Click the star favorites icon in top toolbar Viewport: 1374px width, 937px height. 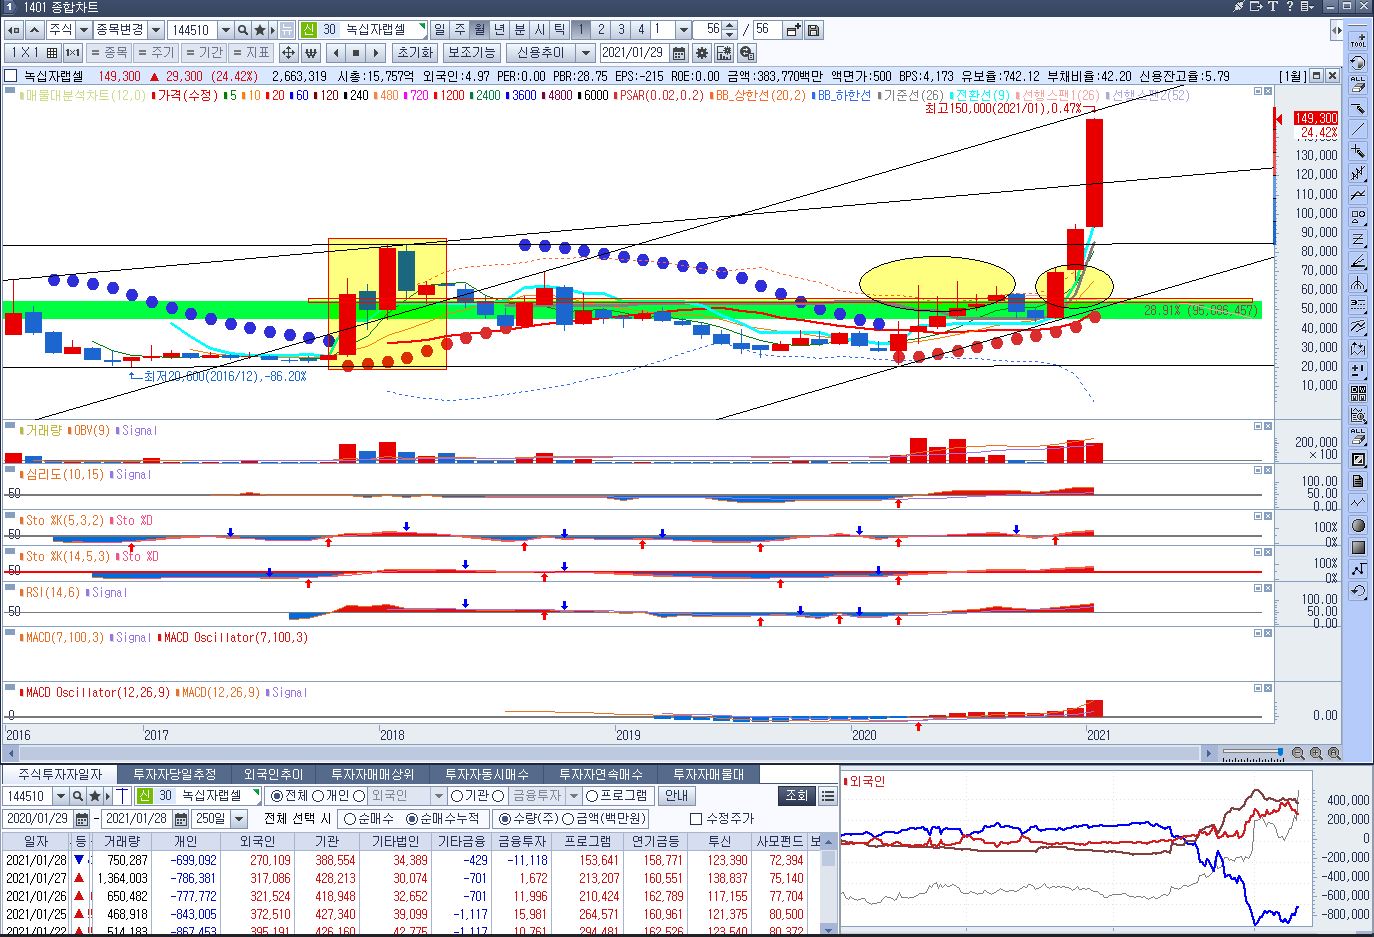pyautogui.click(x=260, y=30)
